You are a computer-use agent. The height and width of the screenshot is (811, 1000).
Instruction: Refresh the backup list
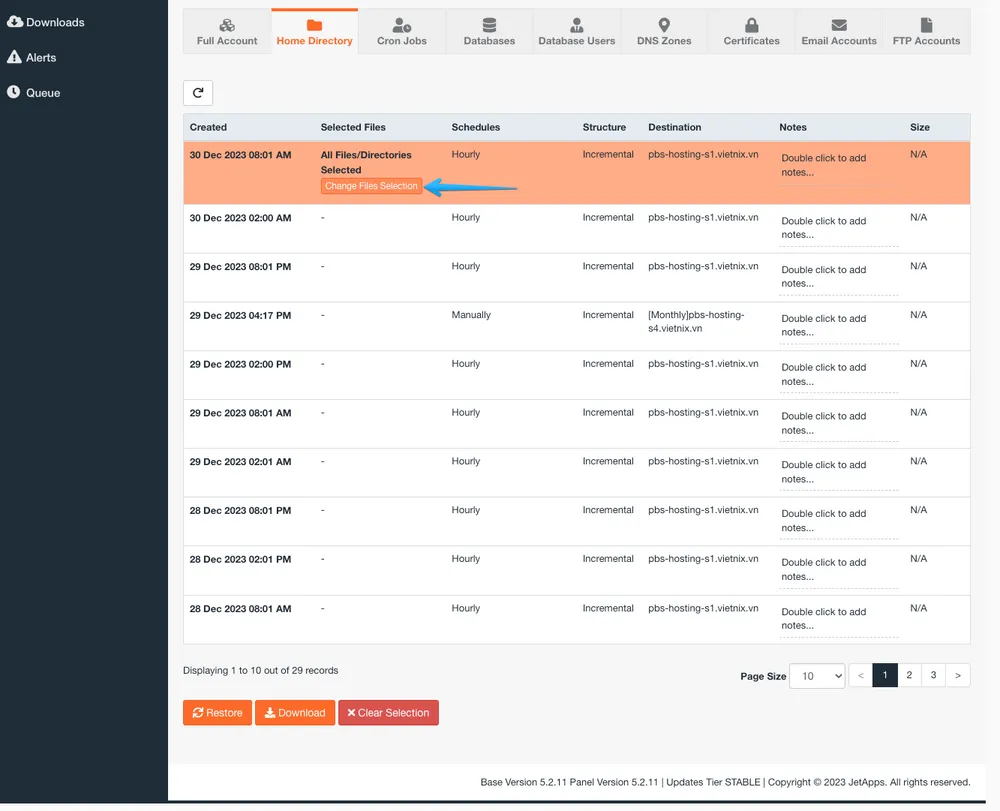coord(197,92)
